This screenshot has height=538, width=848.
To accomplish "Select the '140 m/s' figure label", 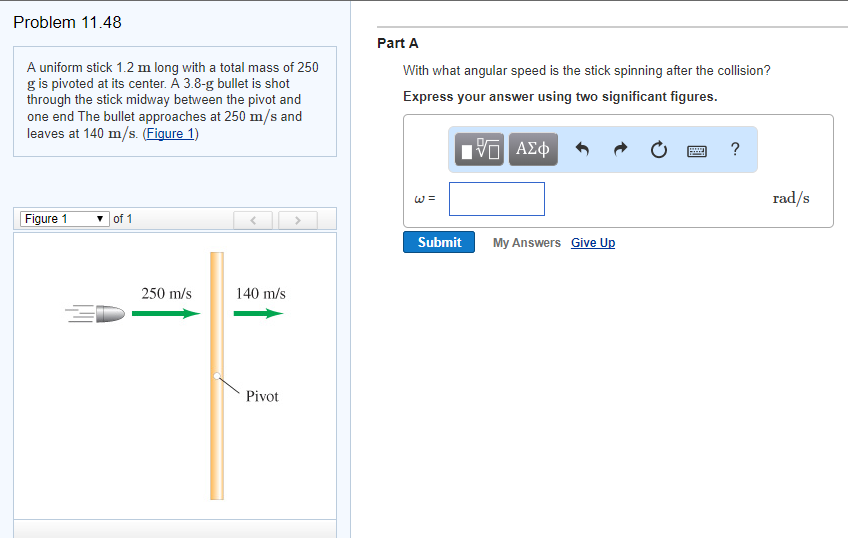I will coord(261,294).
